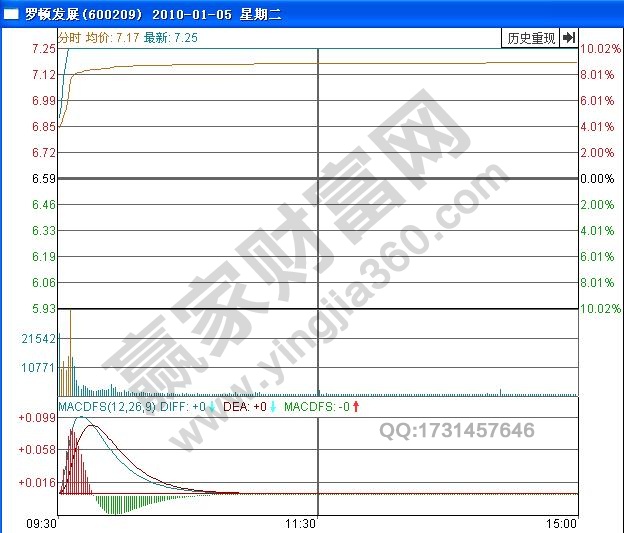The height and width of the screenshot is (533, 624).
Task: Click the +0.099 MACD scale label
Action: click(x=38, y=417)
